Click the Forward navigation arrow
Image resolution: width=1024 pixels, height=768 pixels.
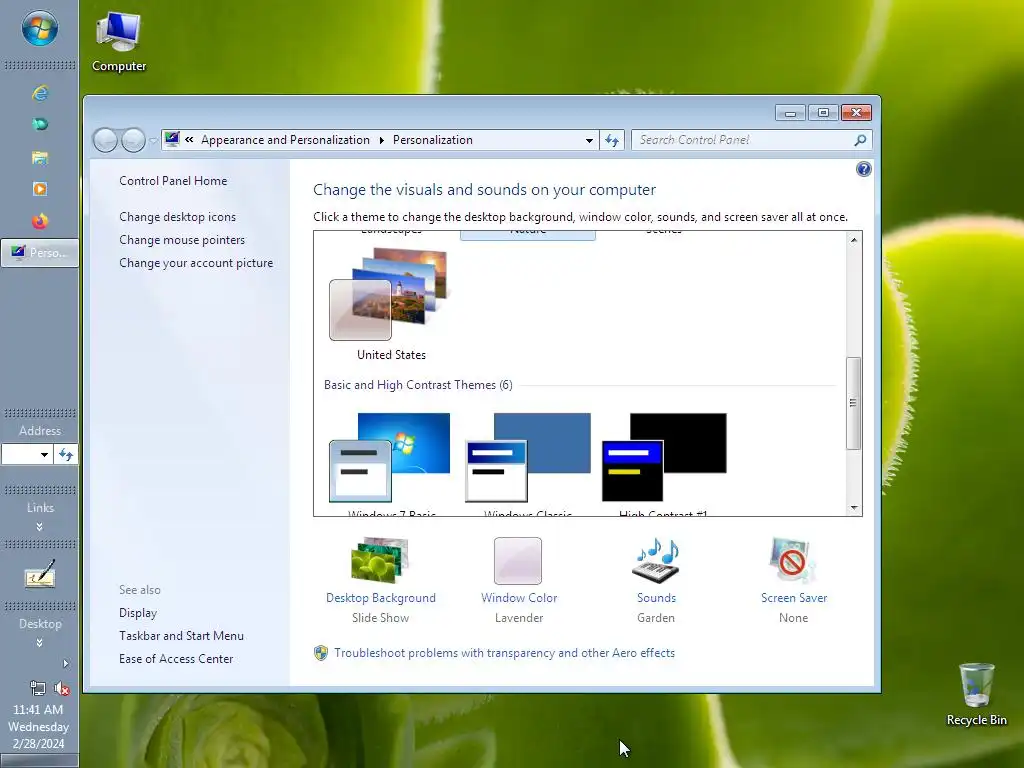133,140
